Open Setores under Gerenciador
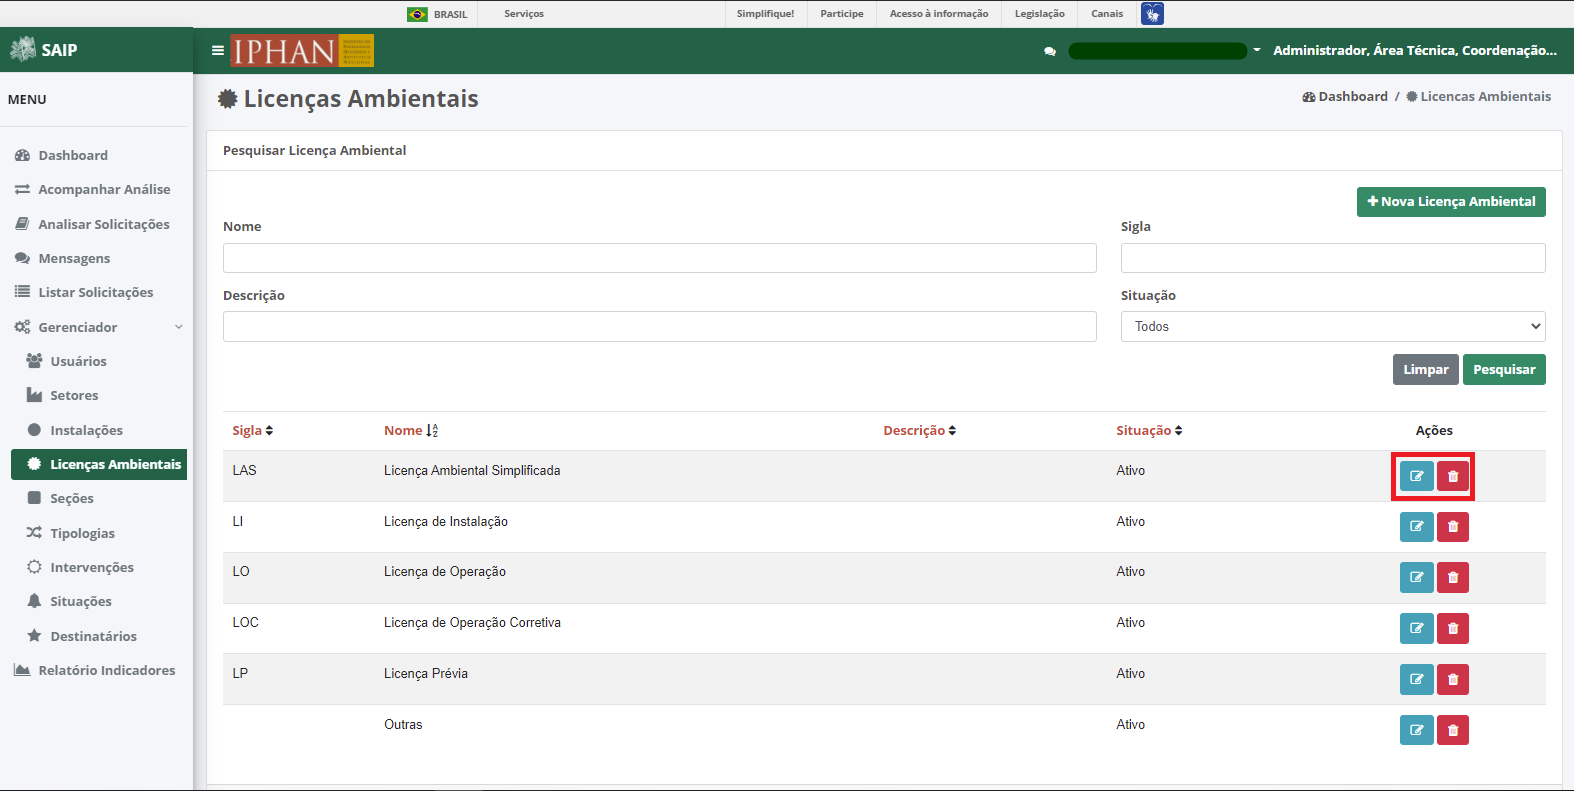Viewport: 1575px width, 791px height. pyautogui.click(x=74, y=395)
